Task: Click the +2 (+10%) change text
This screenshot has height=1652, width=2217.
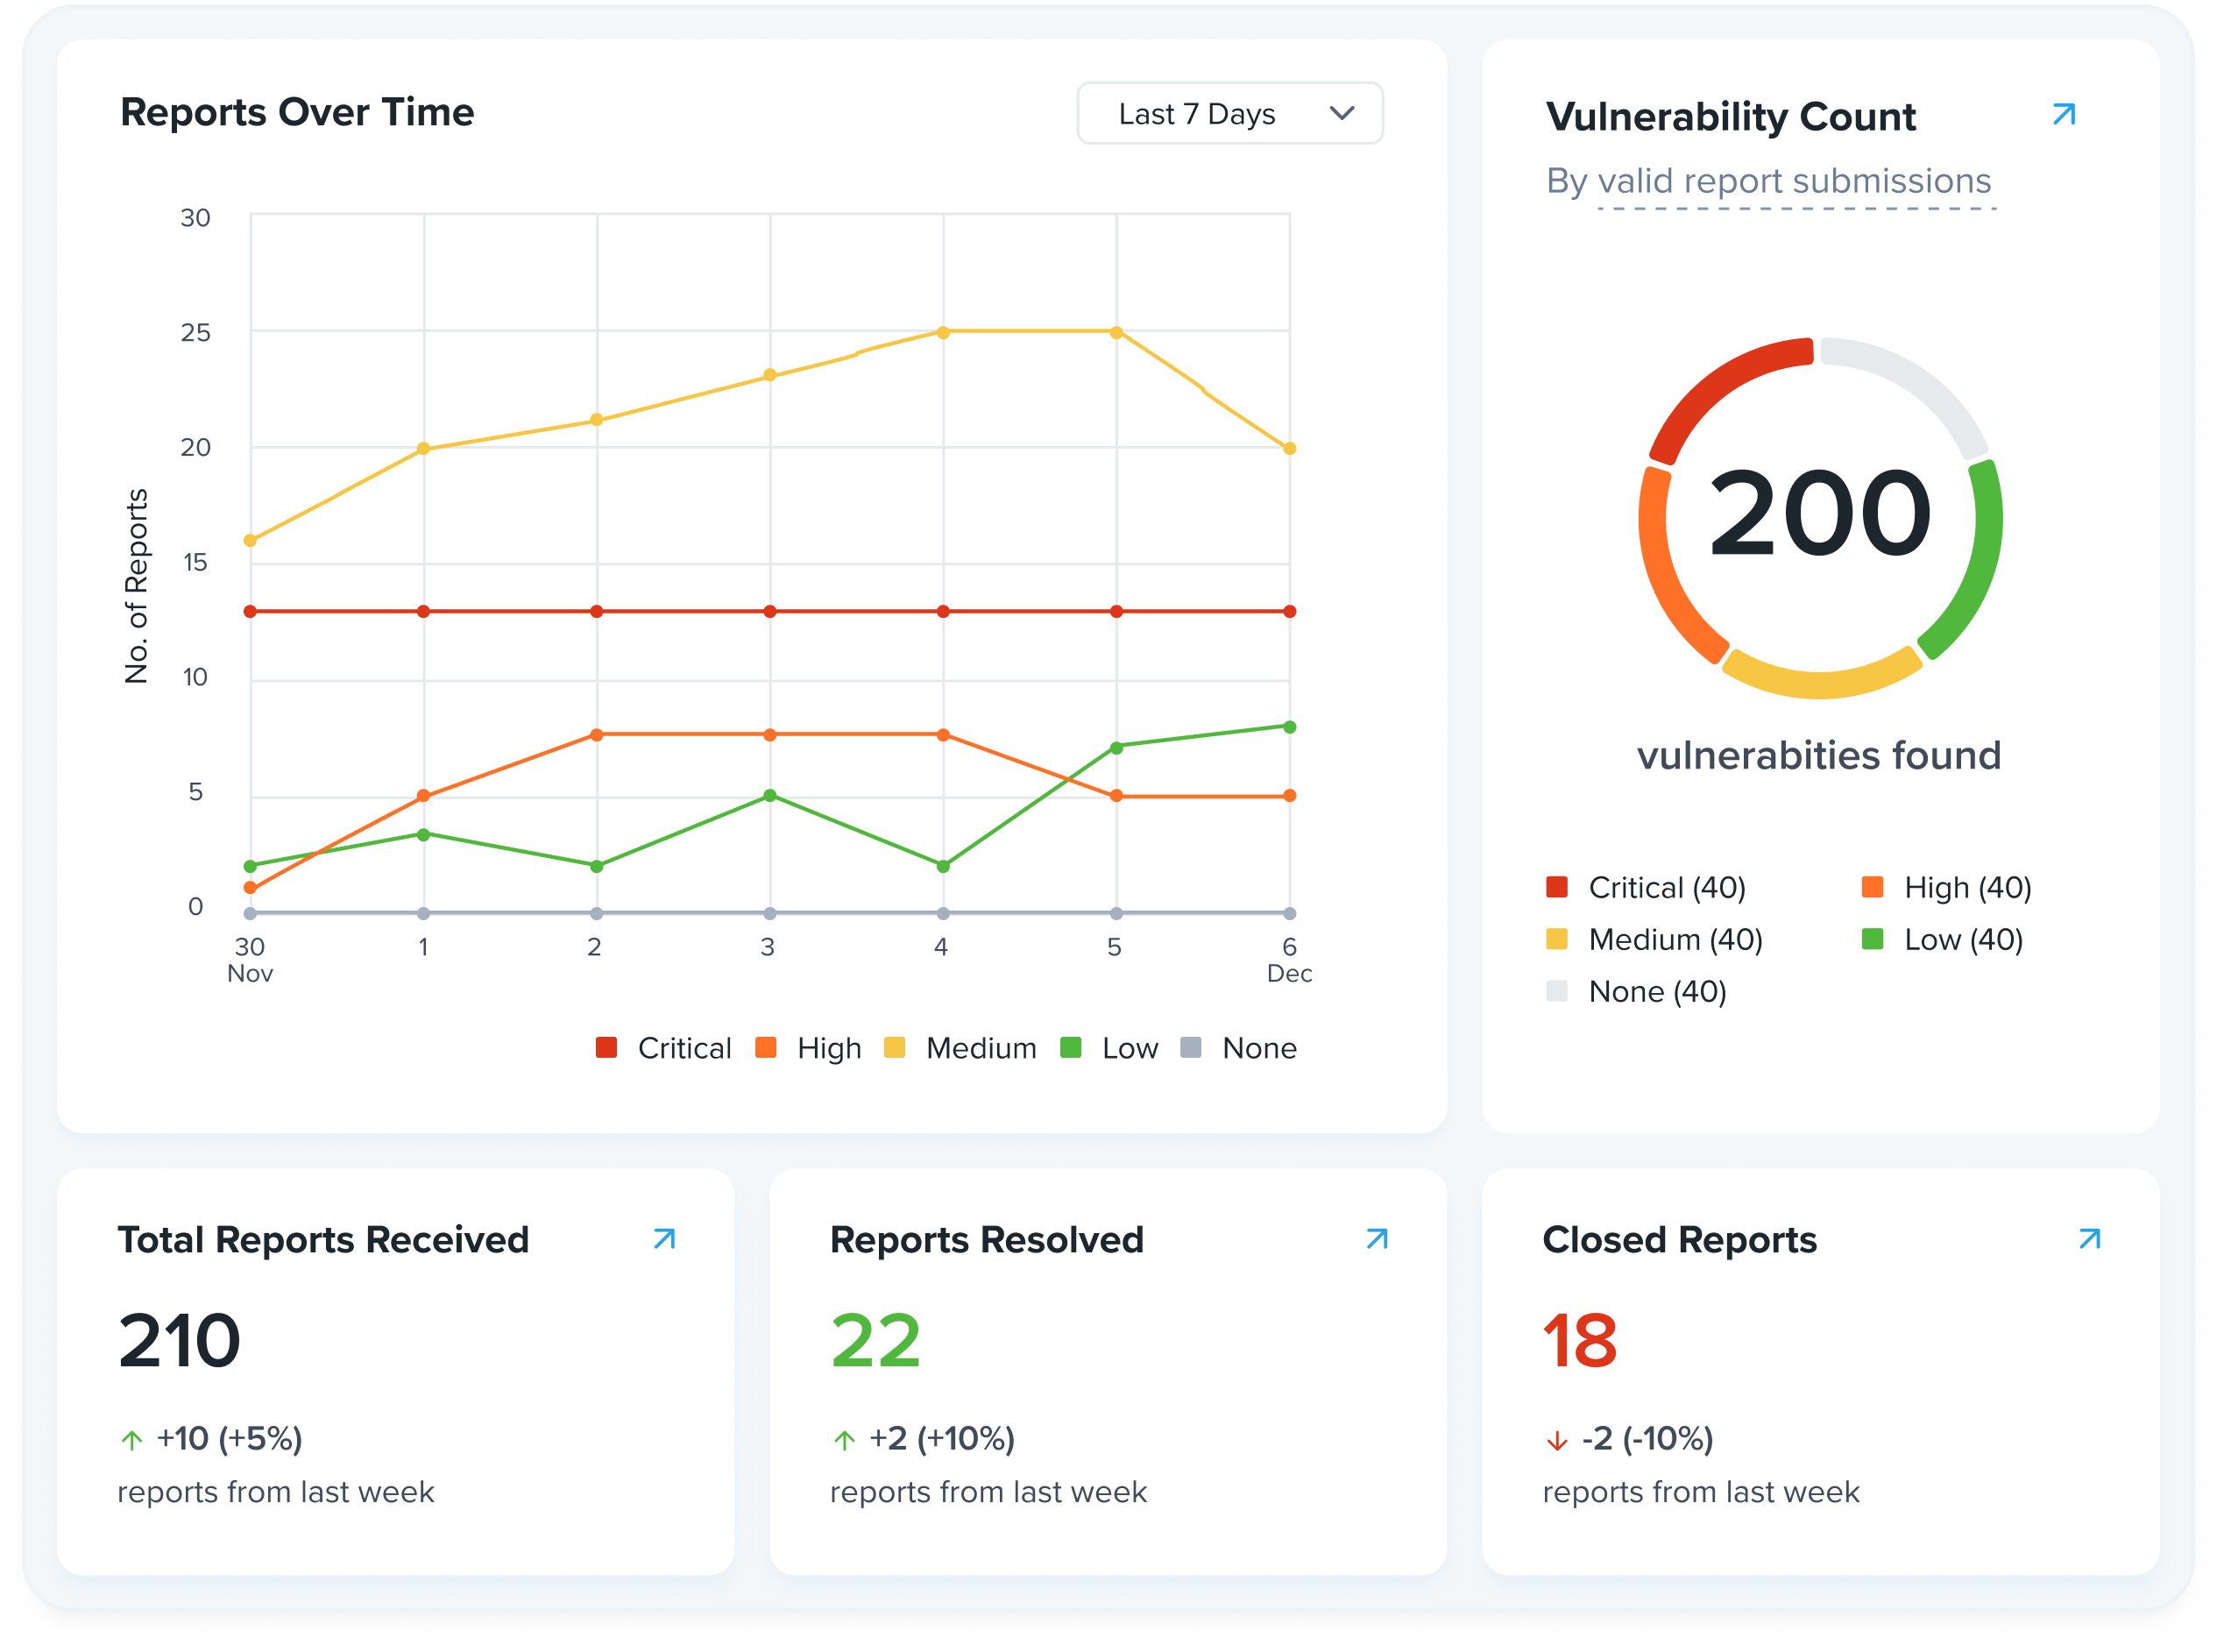Action: tap(941, 1439)
